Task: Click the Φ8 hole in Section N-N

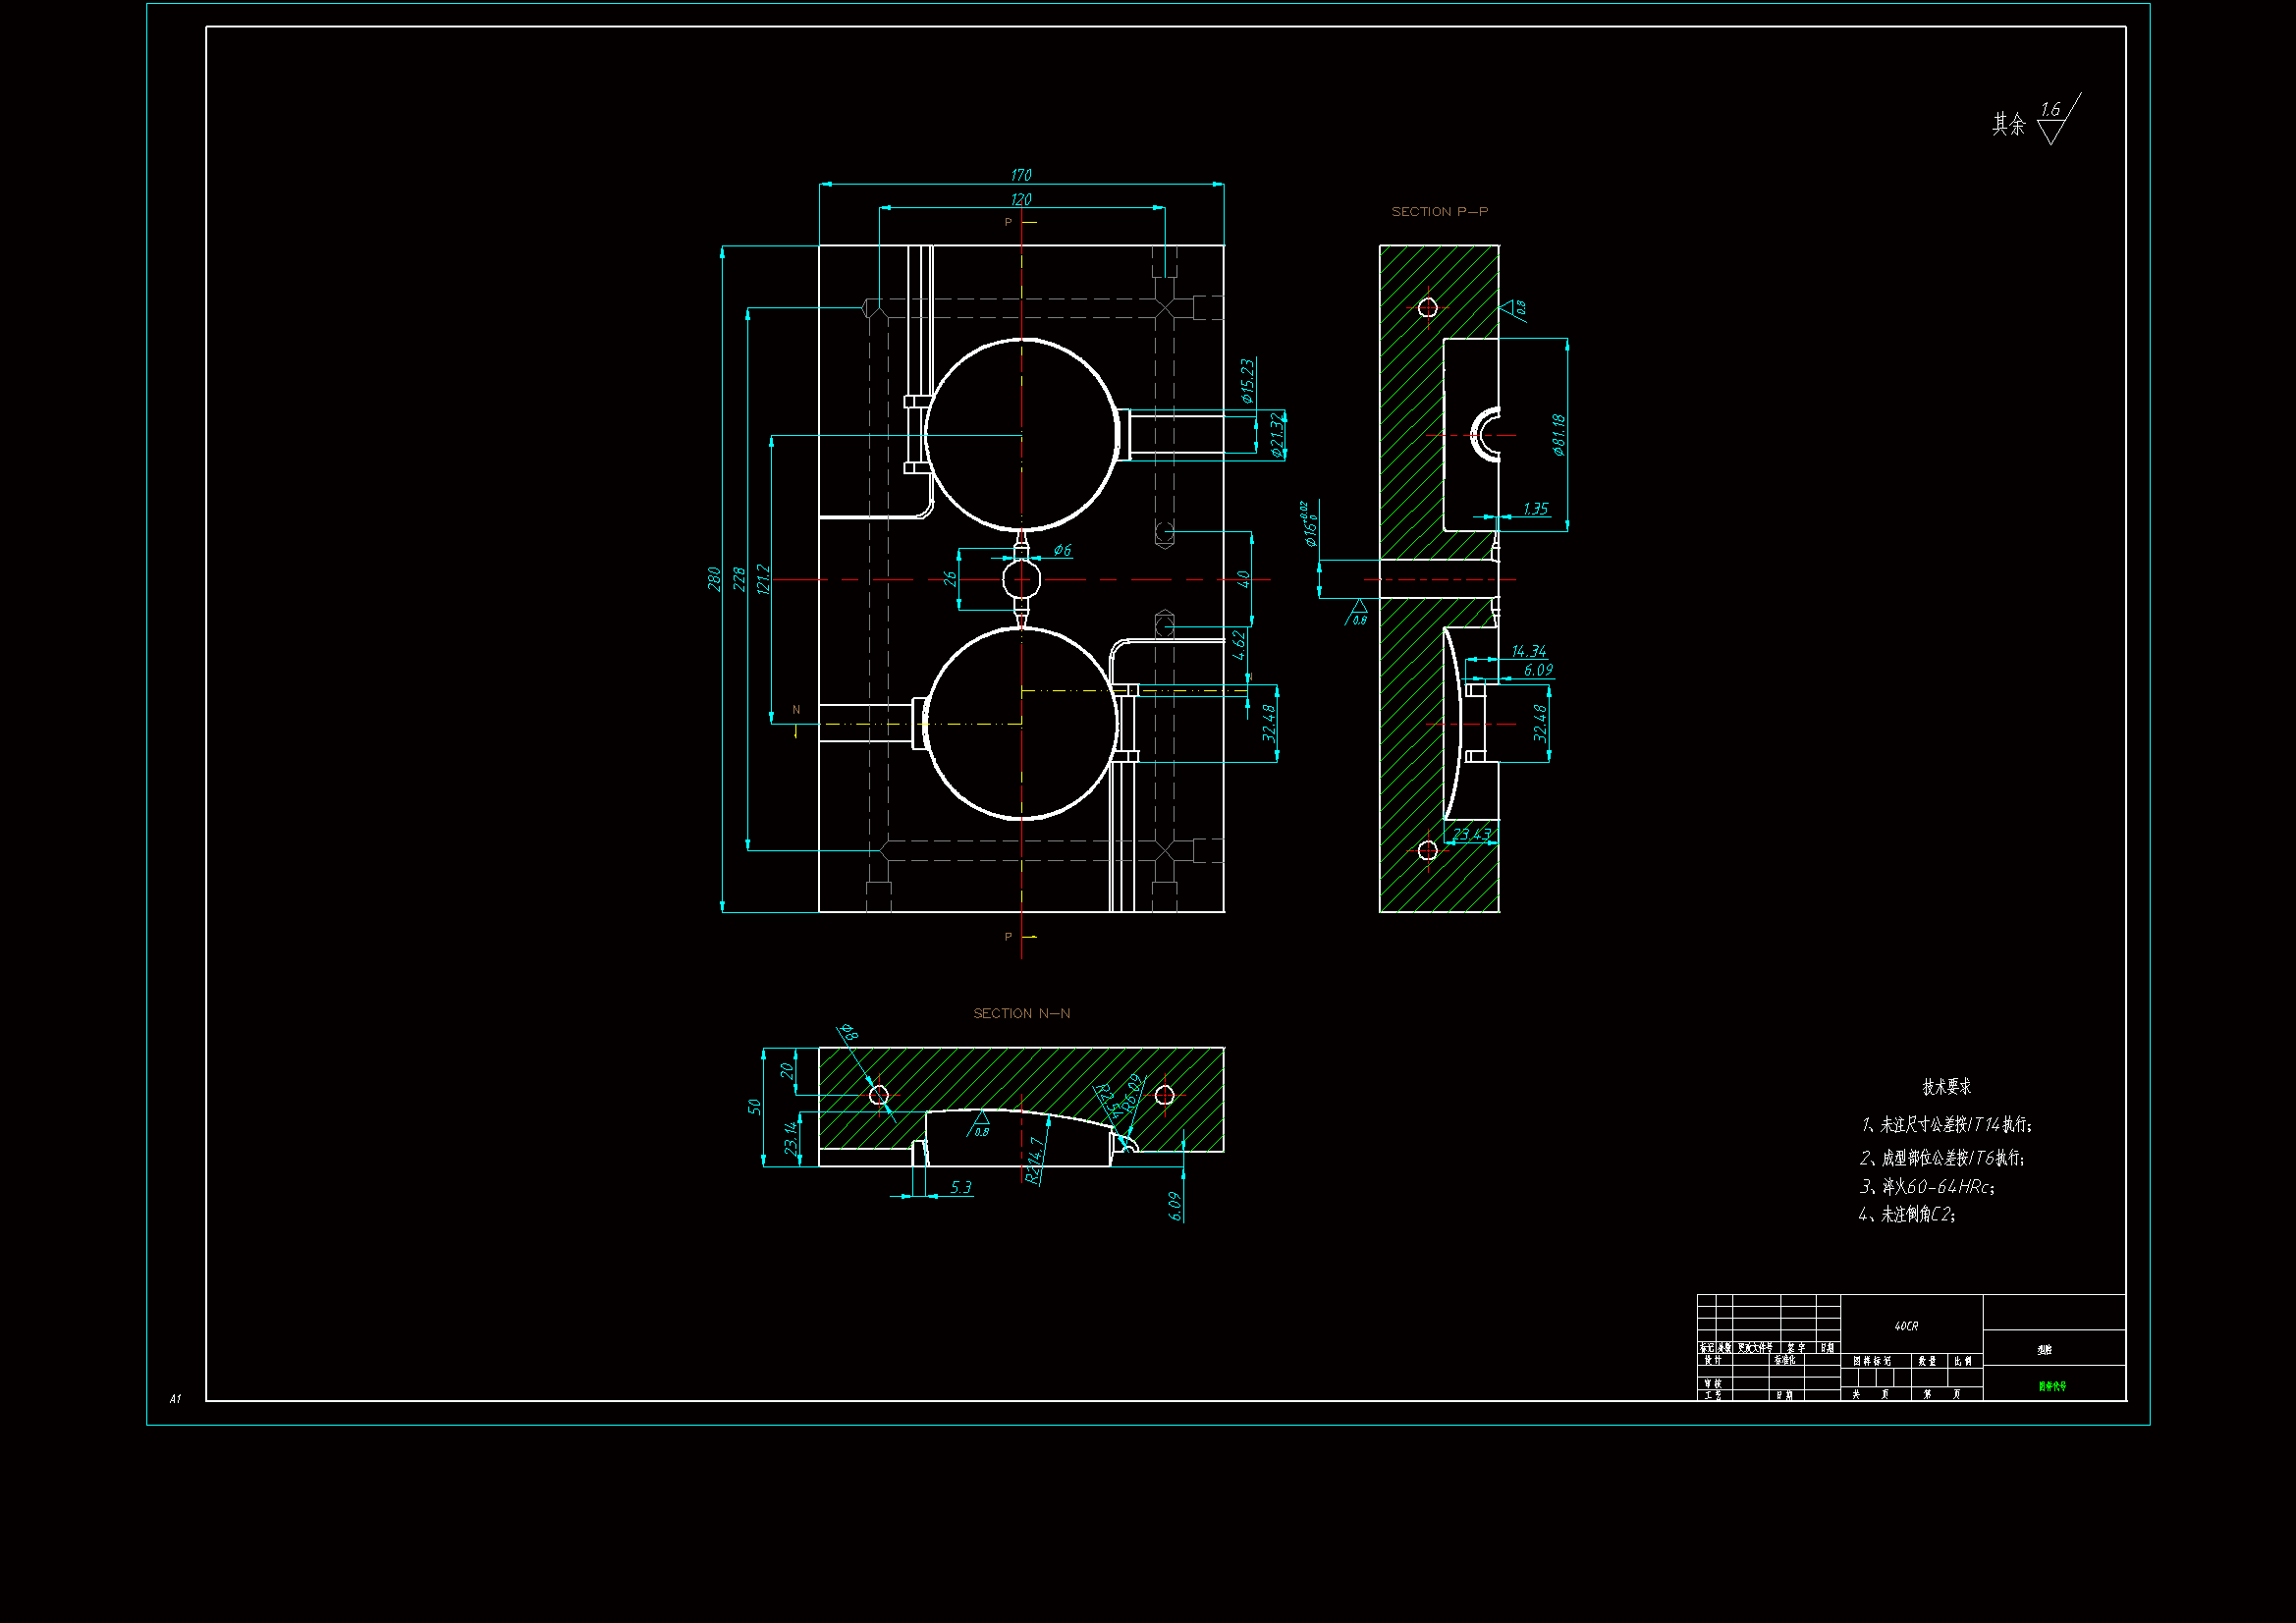Action: [x=879, y=1095]
